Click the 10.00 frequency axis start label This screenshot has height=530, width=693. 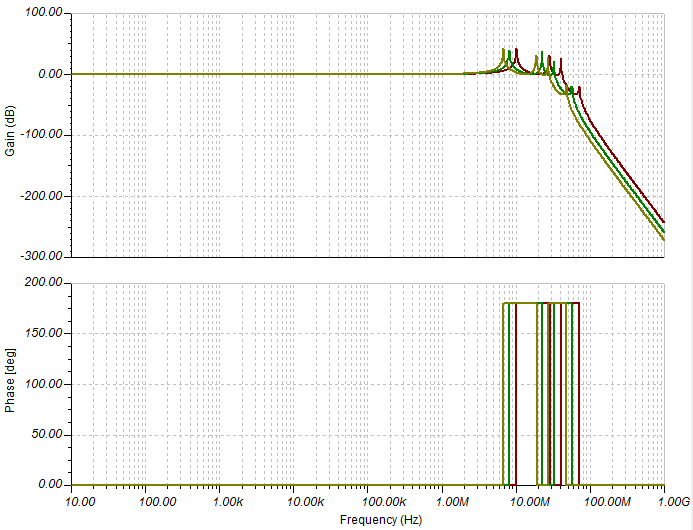click(80, 500)
